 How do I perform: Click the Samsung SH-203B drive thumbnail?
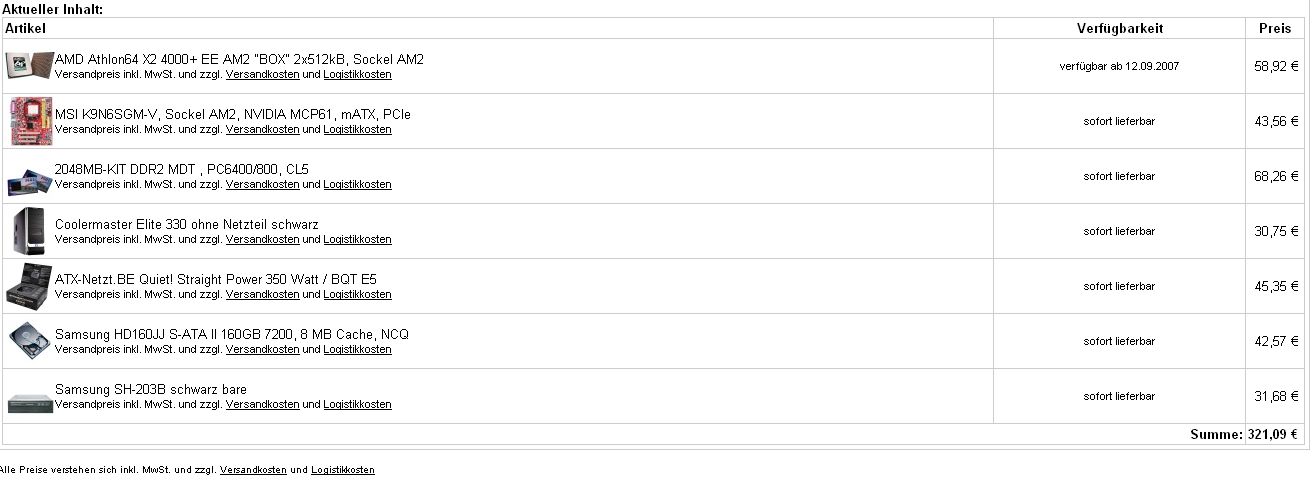tap(30, 403)
